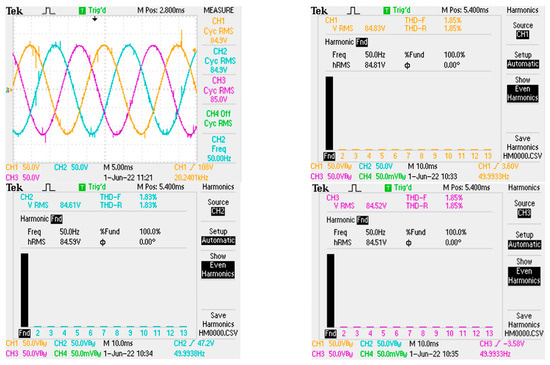Open the CH1 Cyc RMS measurement item
The image size is (550, 365).
click(218, 31)
